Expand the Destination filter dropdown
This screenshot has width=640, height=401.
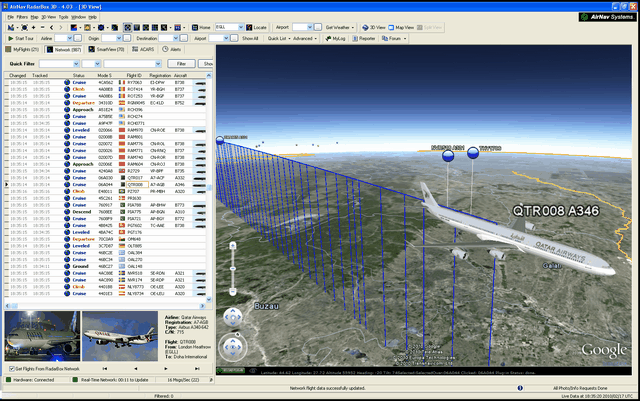point(176,38)
